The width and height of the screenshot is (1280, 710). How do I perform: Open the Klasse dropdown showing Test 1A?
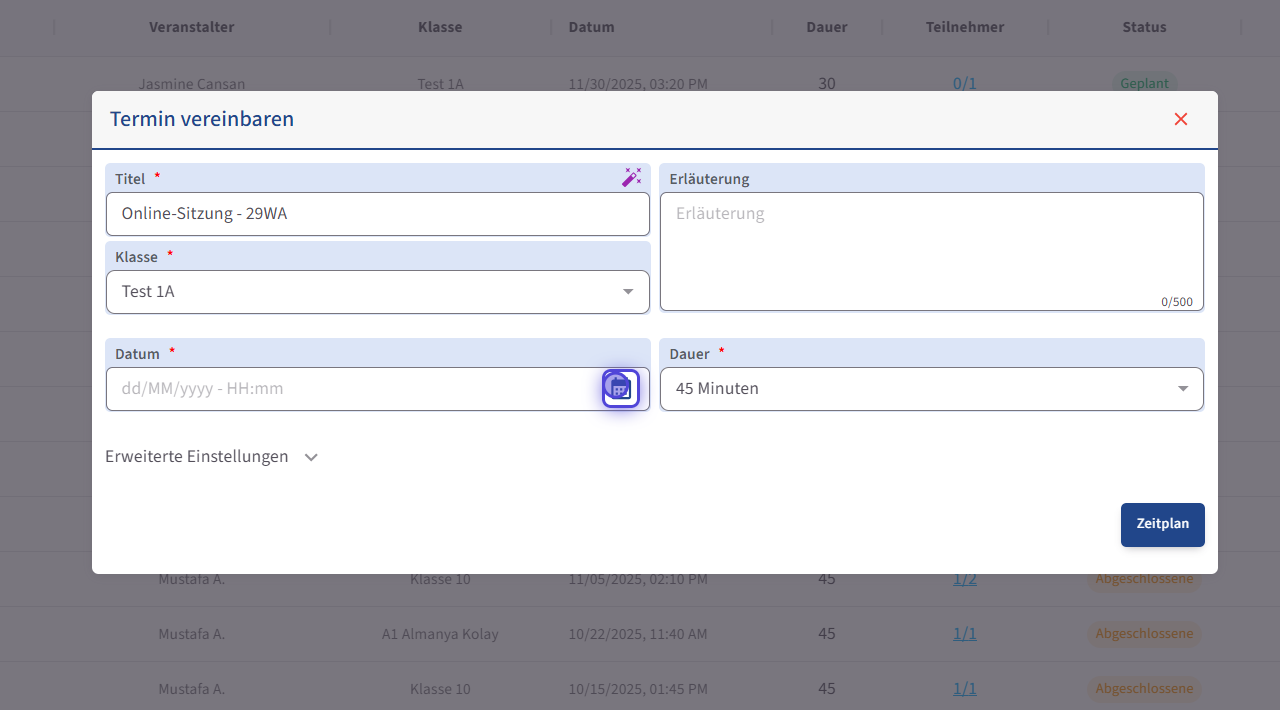click(x=377, y=292)
